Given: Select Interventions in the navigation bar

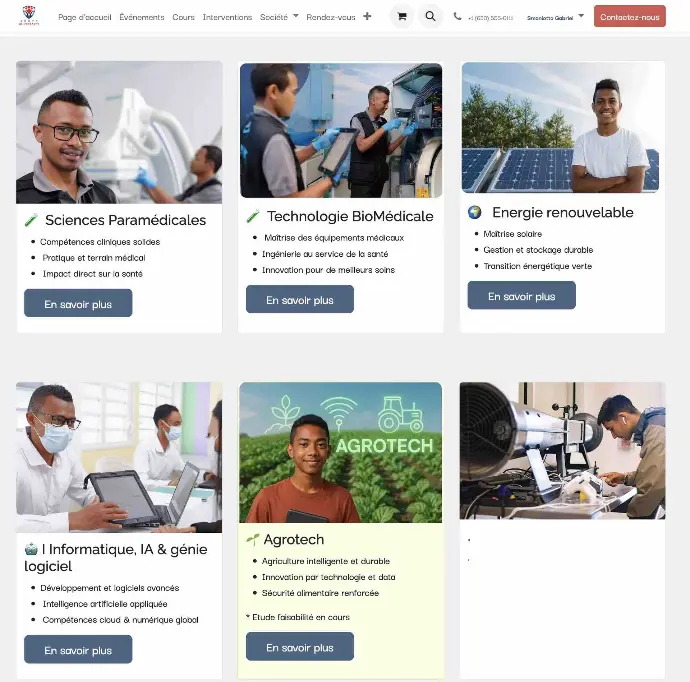Looking at the screenshot, I should (228, 17).
